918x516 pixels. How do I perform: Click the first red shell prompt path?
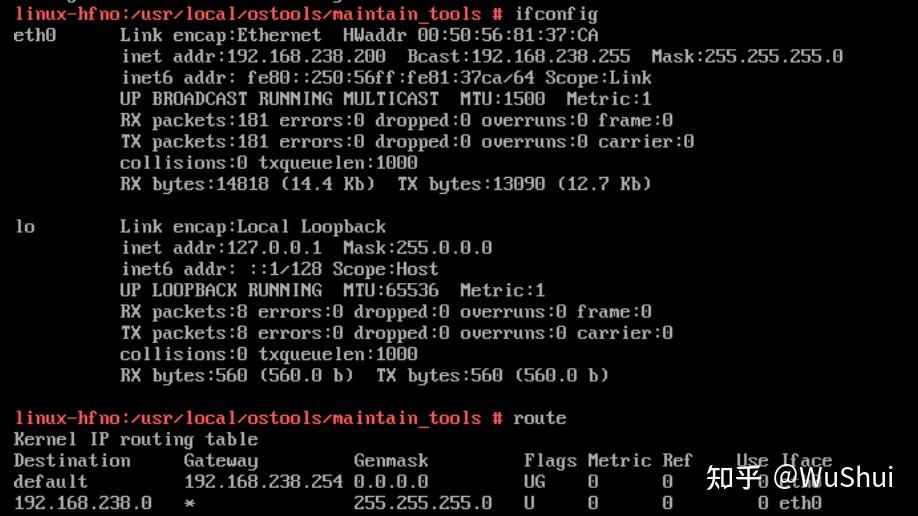pyautogui.click(x=248, y=14)
